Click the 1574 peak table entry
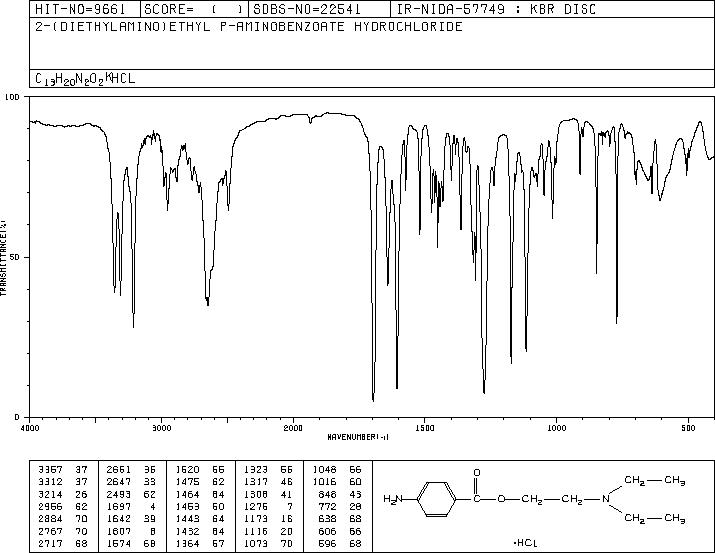Screen dimensions: 715x553 point(131,543)
